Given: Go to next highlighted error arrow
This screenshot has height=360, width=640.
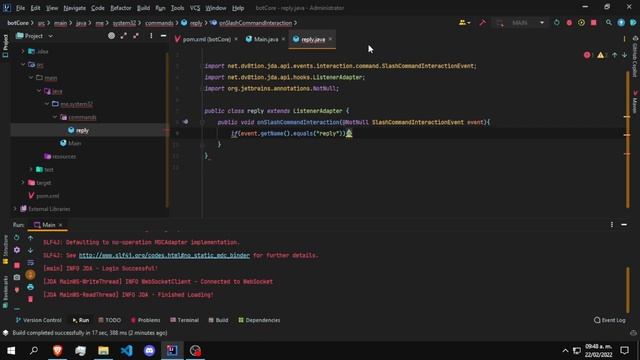Looking at the screenshot, I should tap(624, 55).
